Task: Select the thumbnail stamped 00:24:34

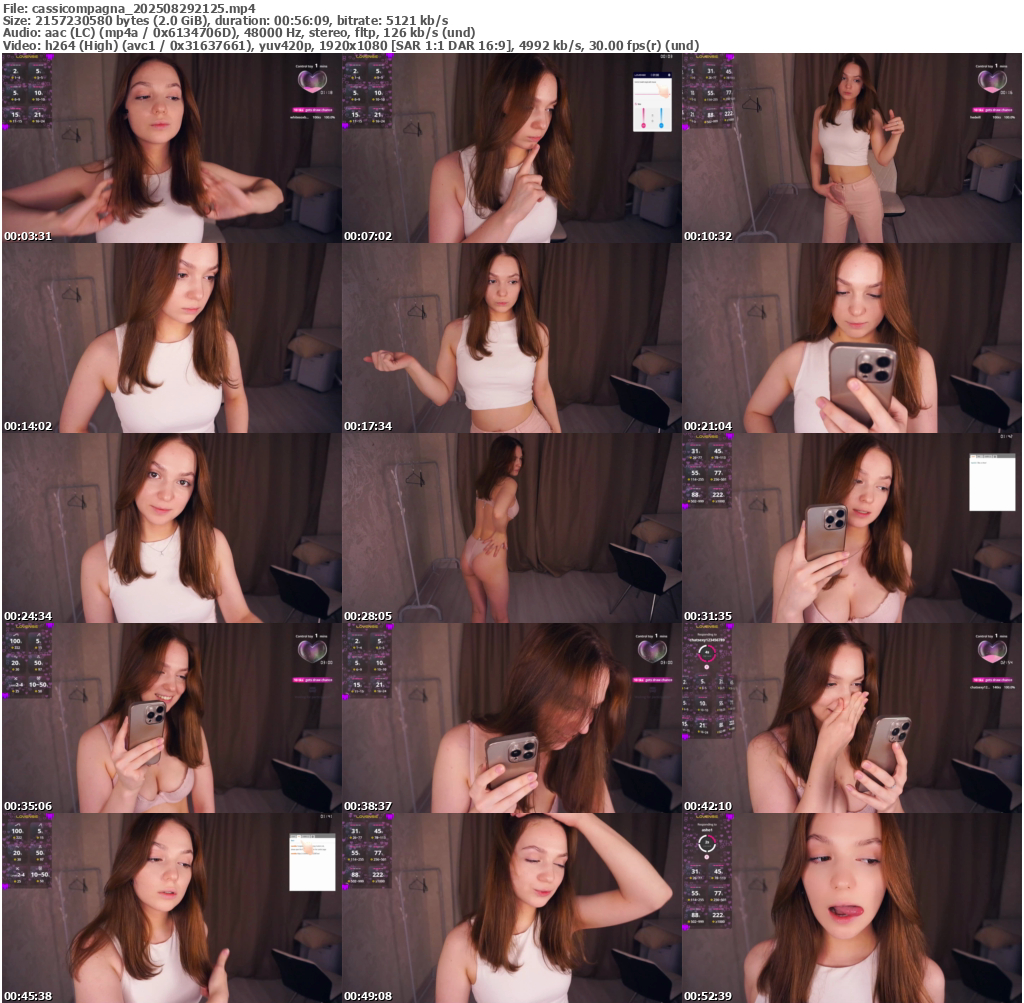Action: point(171,528)
